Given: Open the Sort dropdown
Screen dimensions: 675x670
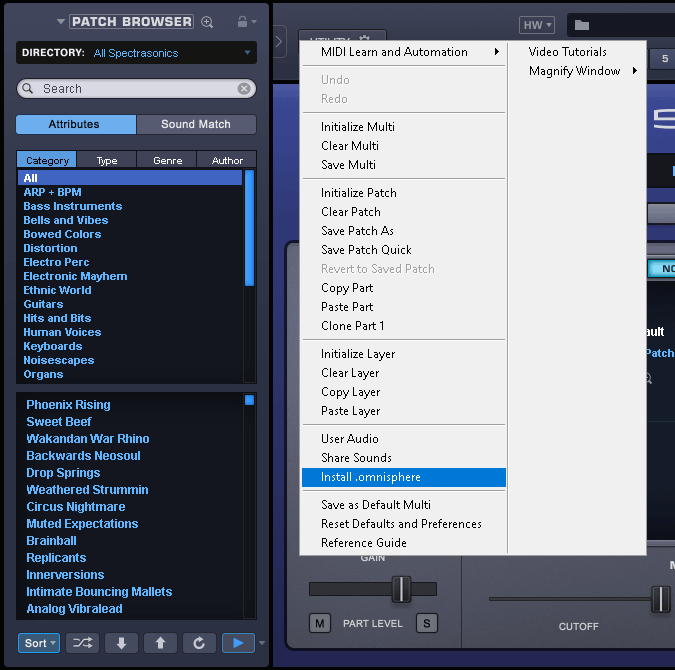Looking at the screenshot, I should click(39, 643).
